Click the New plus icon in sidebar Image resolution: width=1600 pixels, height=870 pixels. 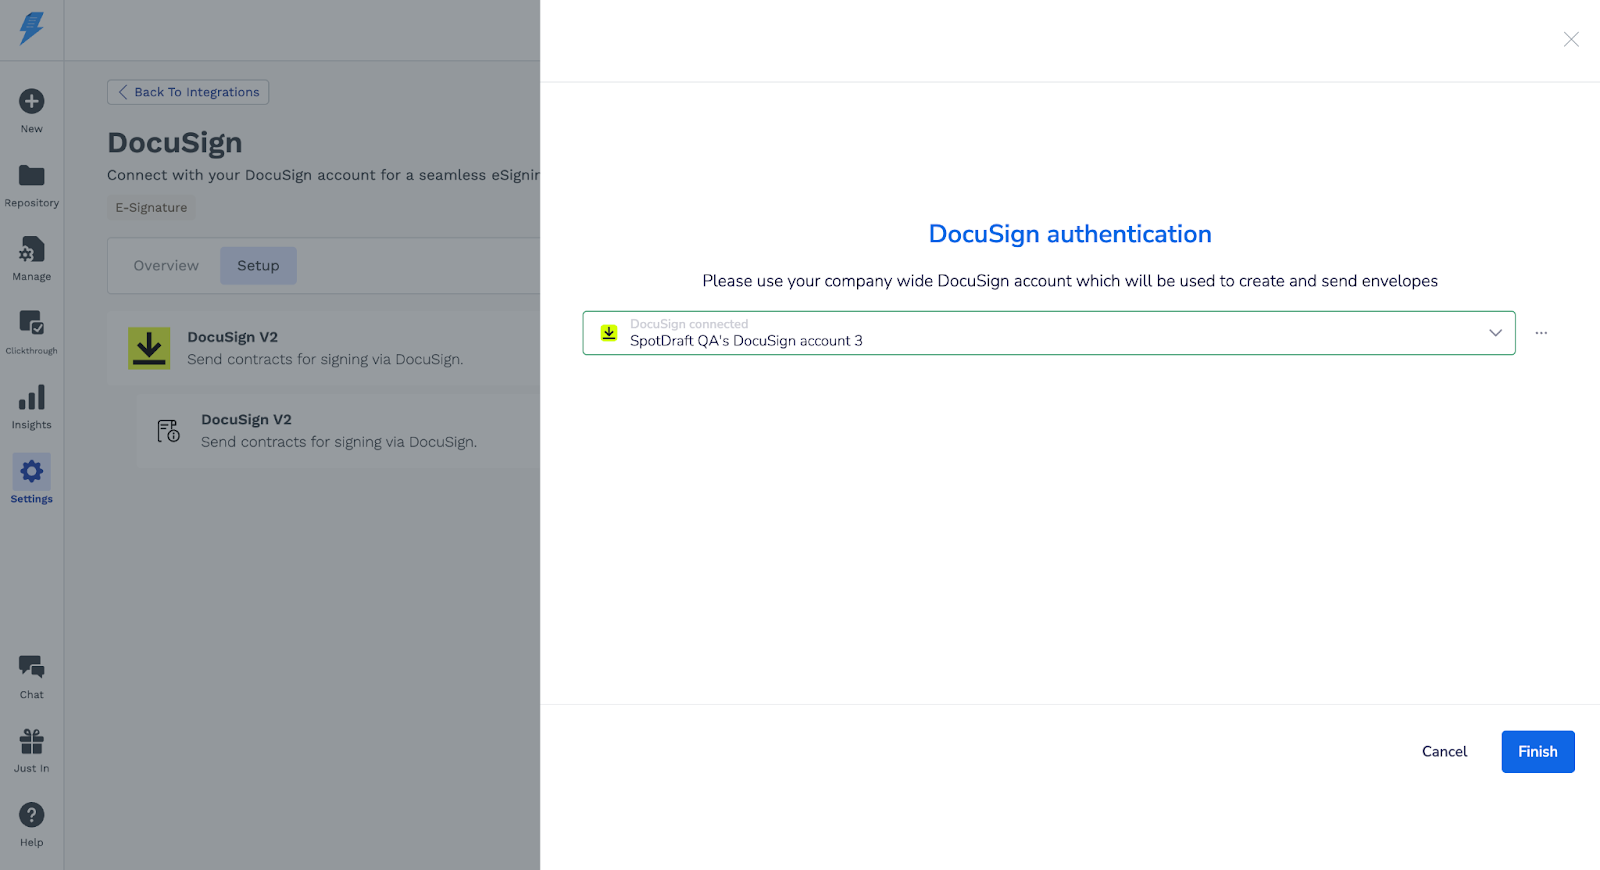(32, 102)
